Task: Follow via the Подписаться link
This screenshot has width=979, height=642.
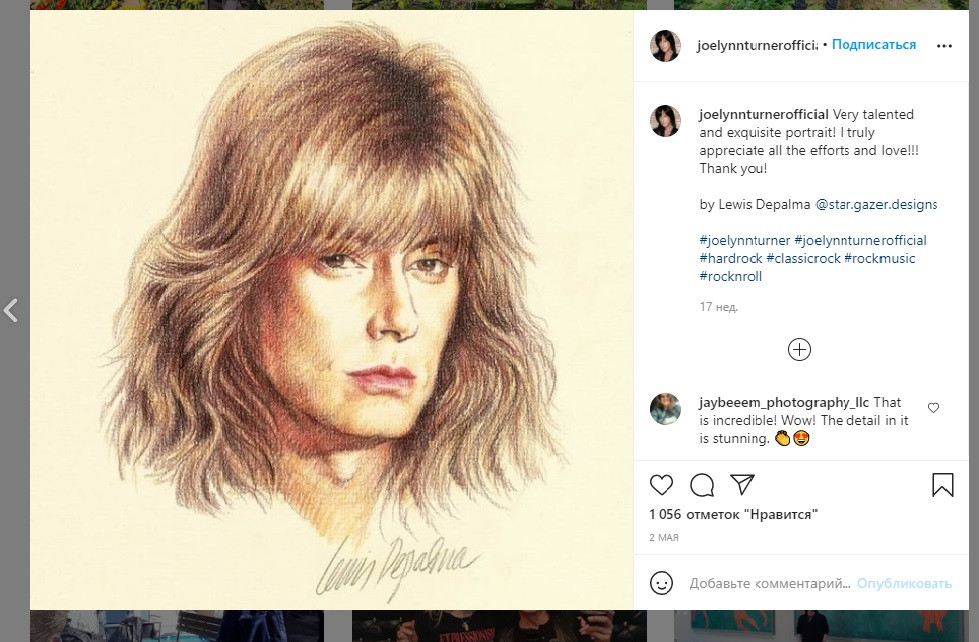Action: click(873, 44)
